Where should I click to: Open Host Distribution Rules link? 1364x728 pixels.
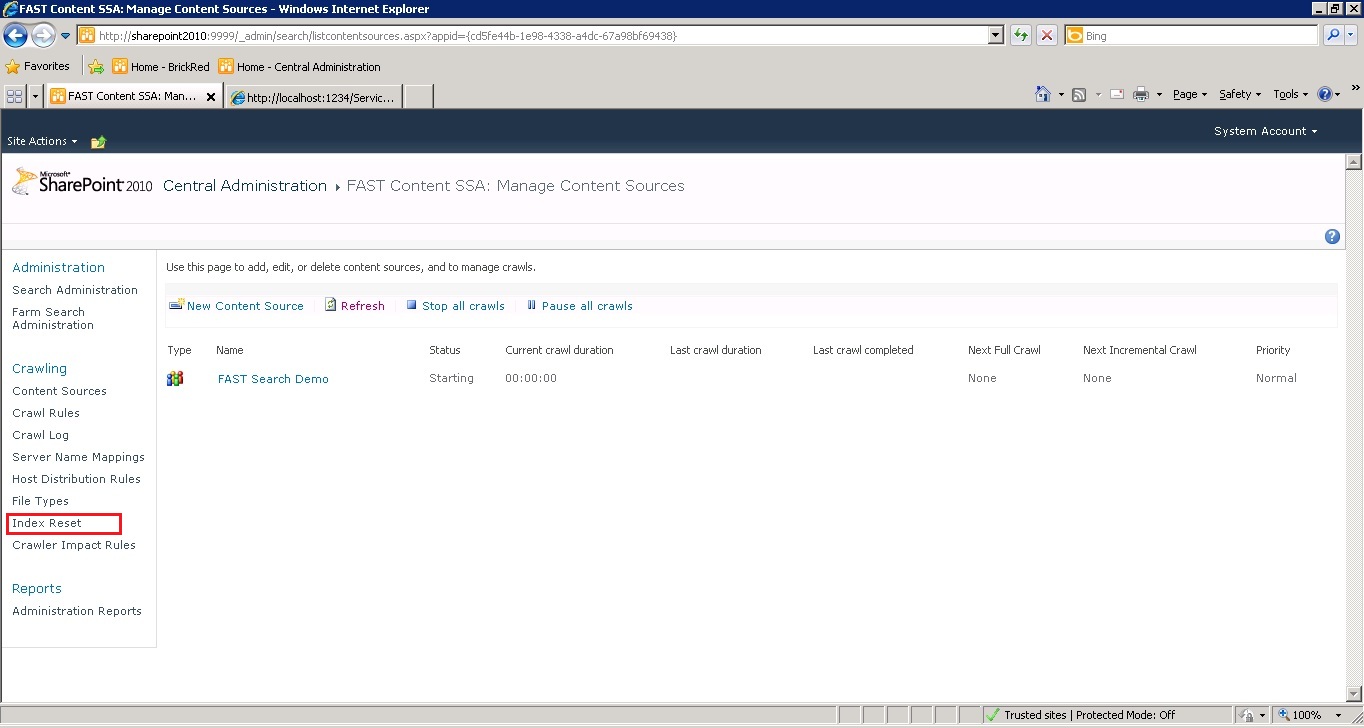[76, 479]
